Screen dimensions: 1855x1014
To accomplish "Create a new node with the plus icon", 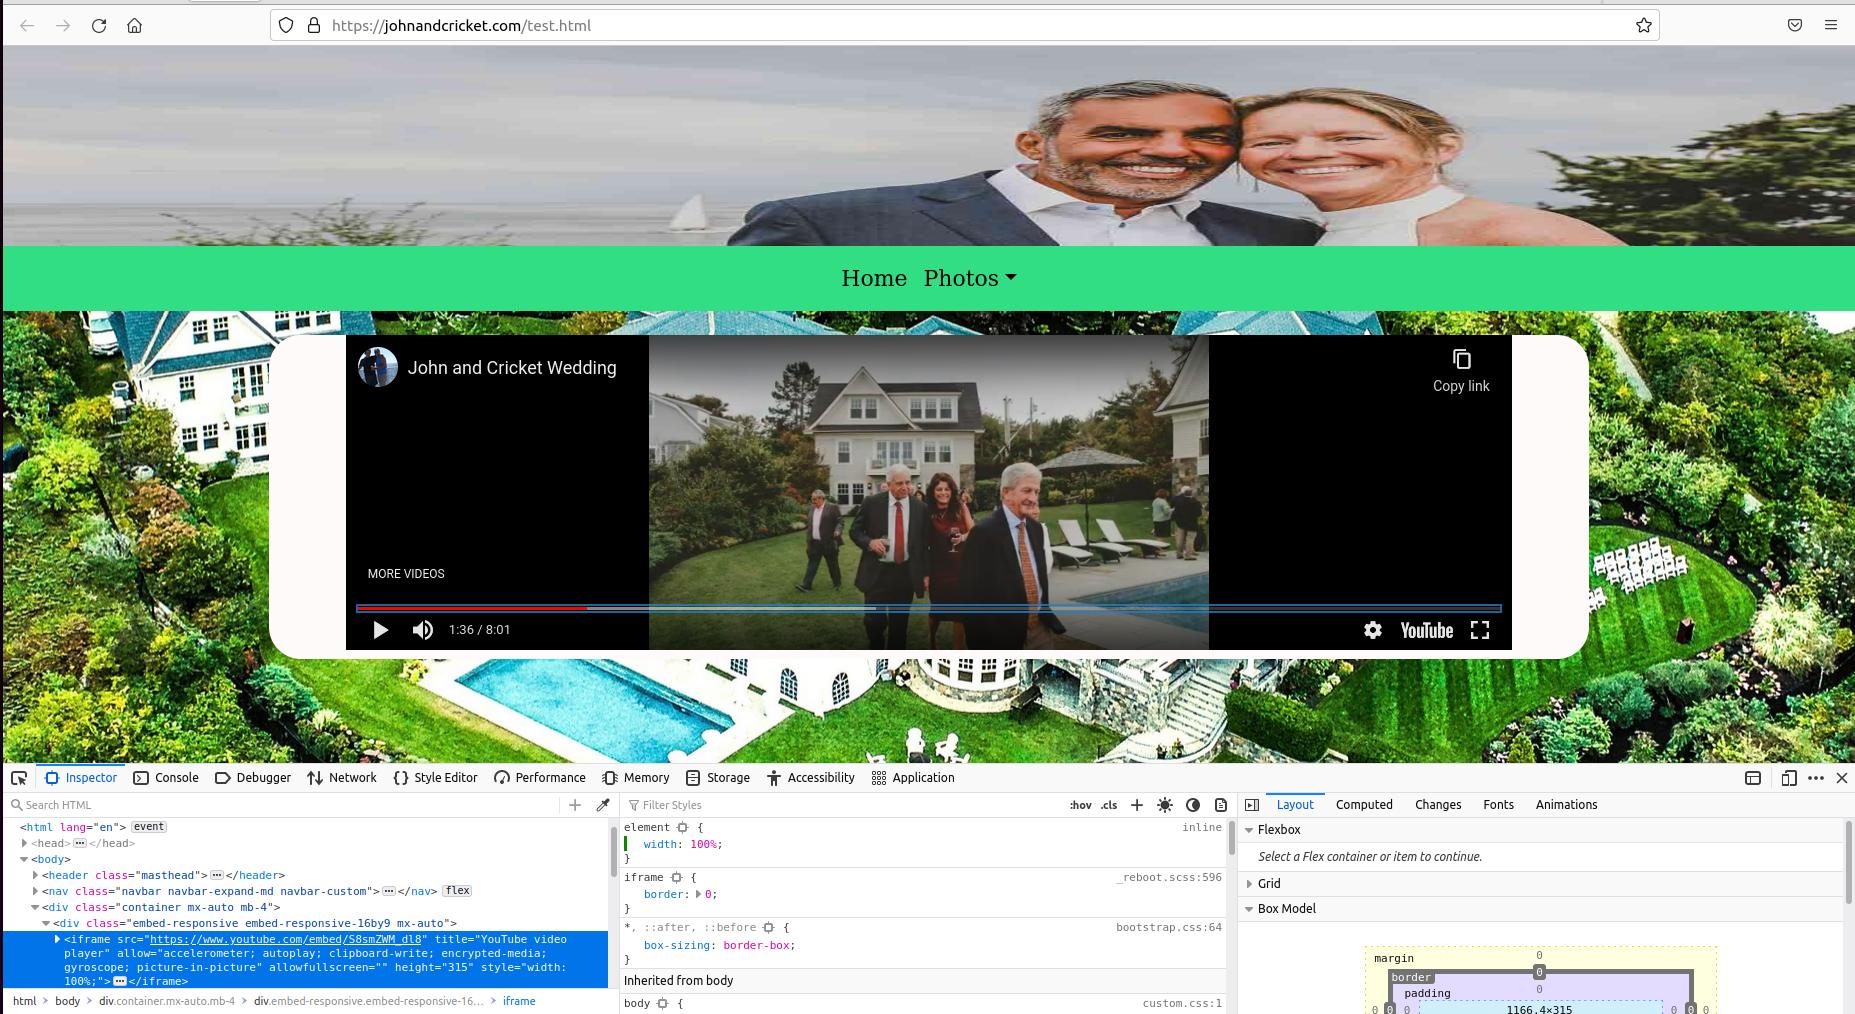I will tap(575, 805).
